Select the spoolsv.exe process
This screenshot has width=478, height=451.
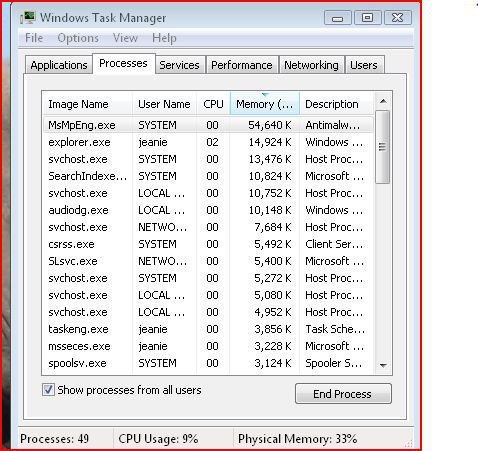pyautogui.click(x=208, y=363)
